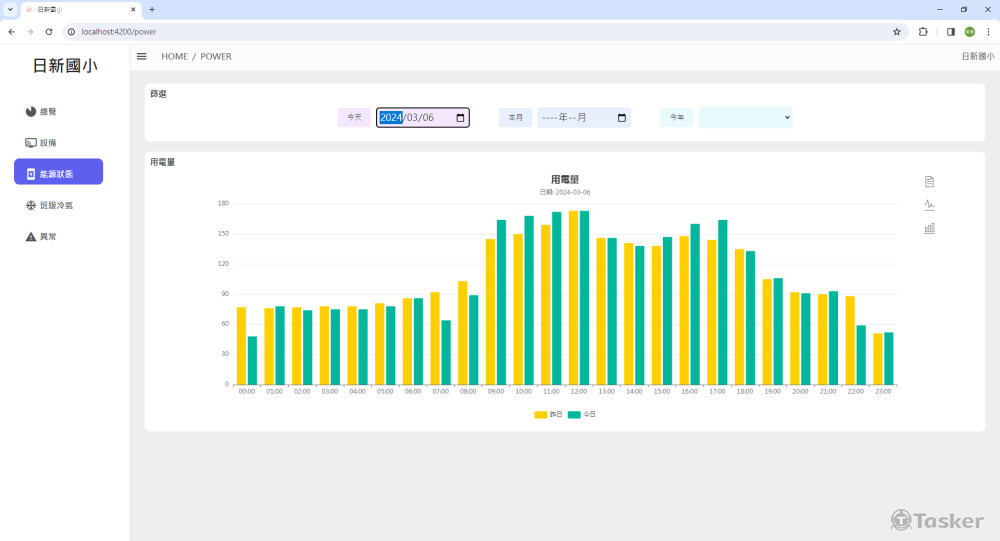Open 班級冷氣 sidebar item

[x=56, y=205]
